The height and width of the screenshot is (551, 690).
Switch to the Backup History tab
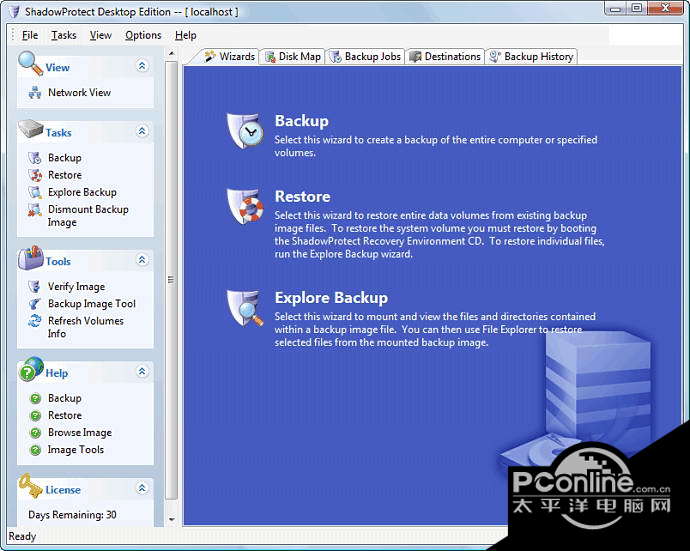coord(531,57)
